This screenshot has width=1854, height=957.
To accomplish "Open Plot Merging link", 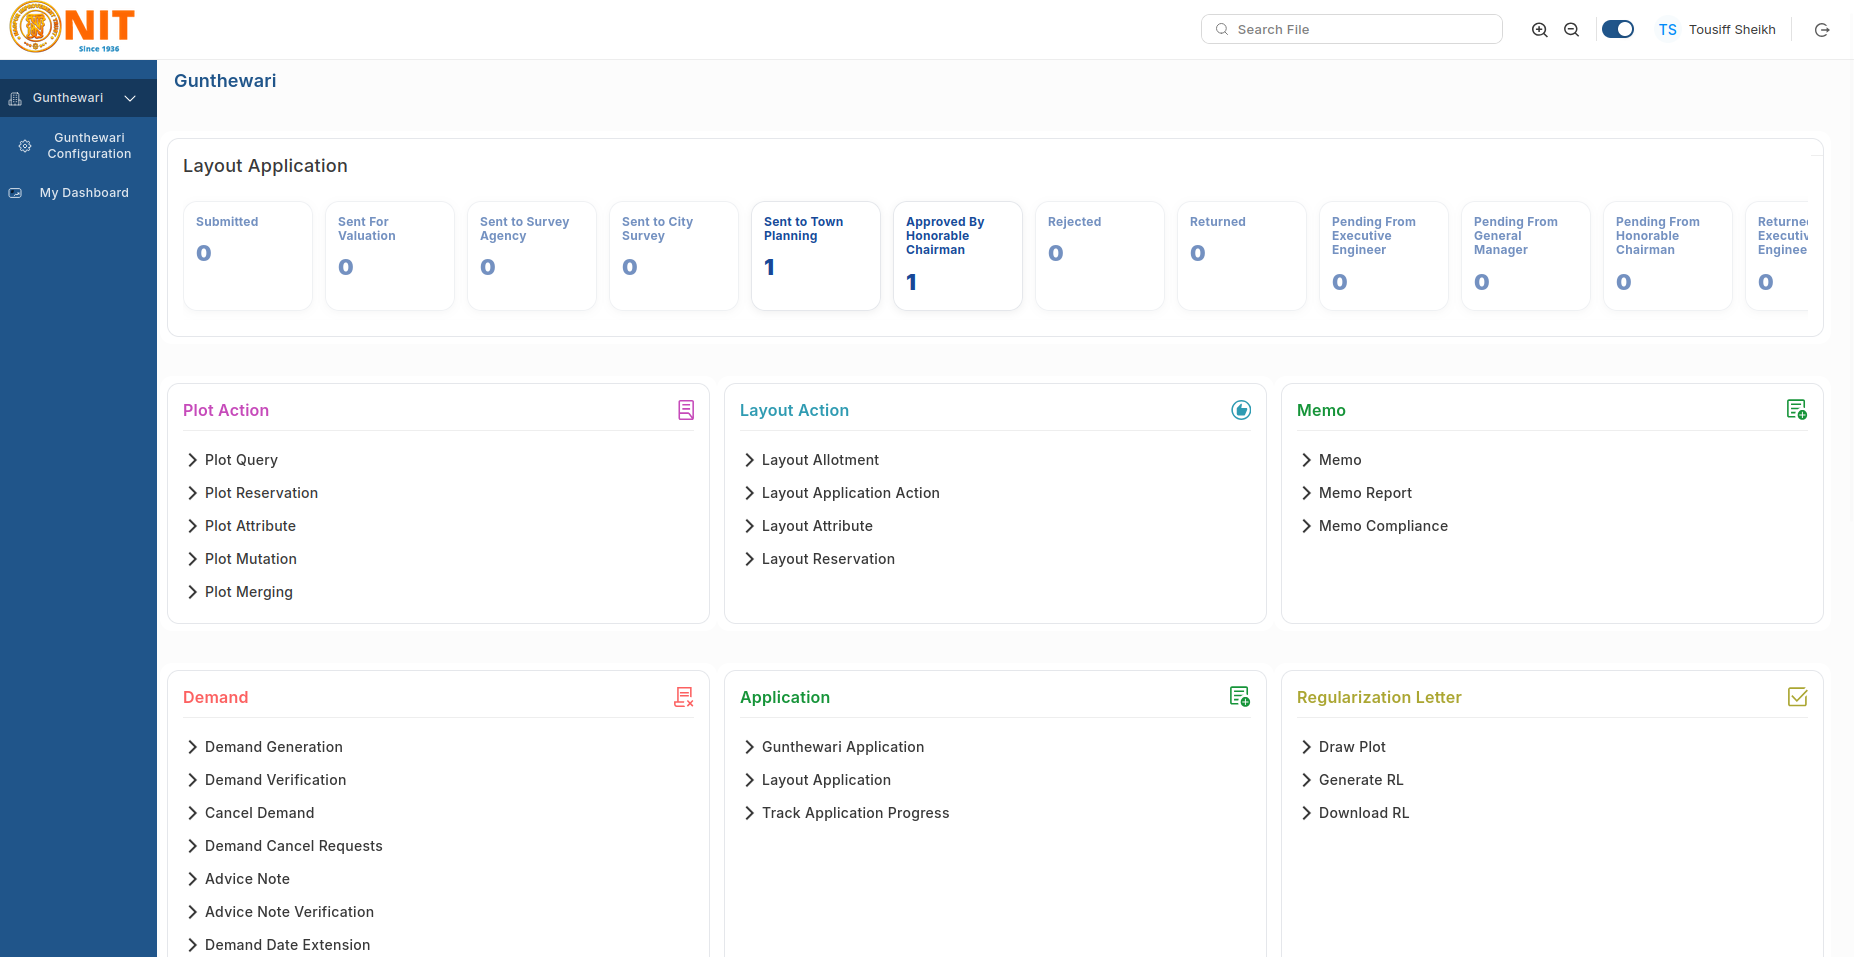I will (249, 592).
